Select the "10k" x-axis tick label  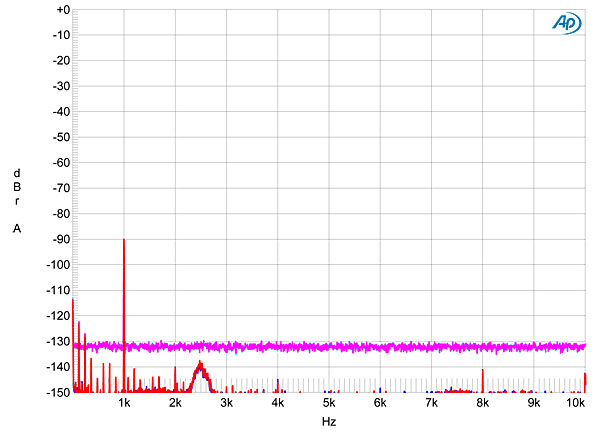tap(576, 403)
